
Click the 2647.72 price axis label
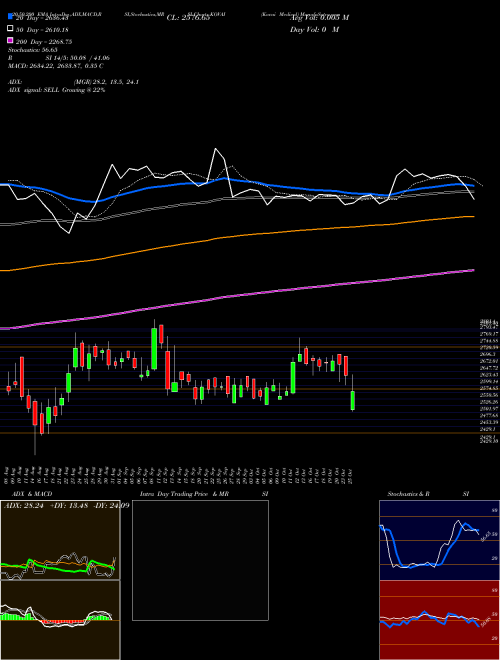[489, 368]
